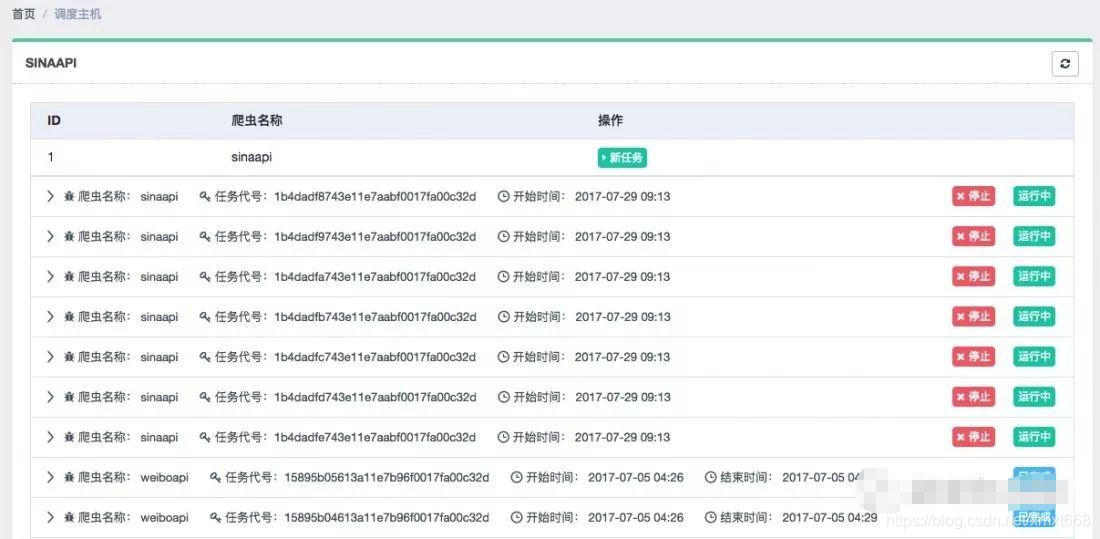Click 运行中 badge for task 1b4dadfd743e
Image resolution: width=1100 pixels, height=539 pixels.
tap(1034, 397)
